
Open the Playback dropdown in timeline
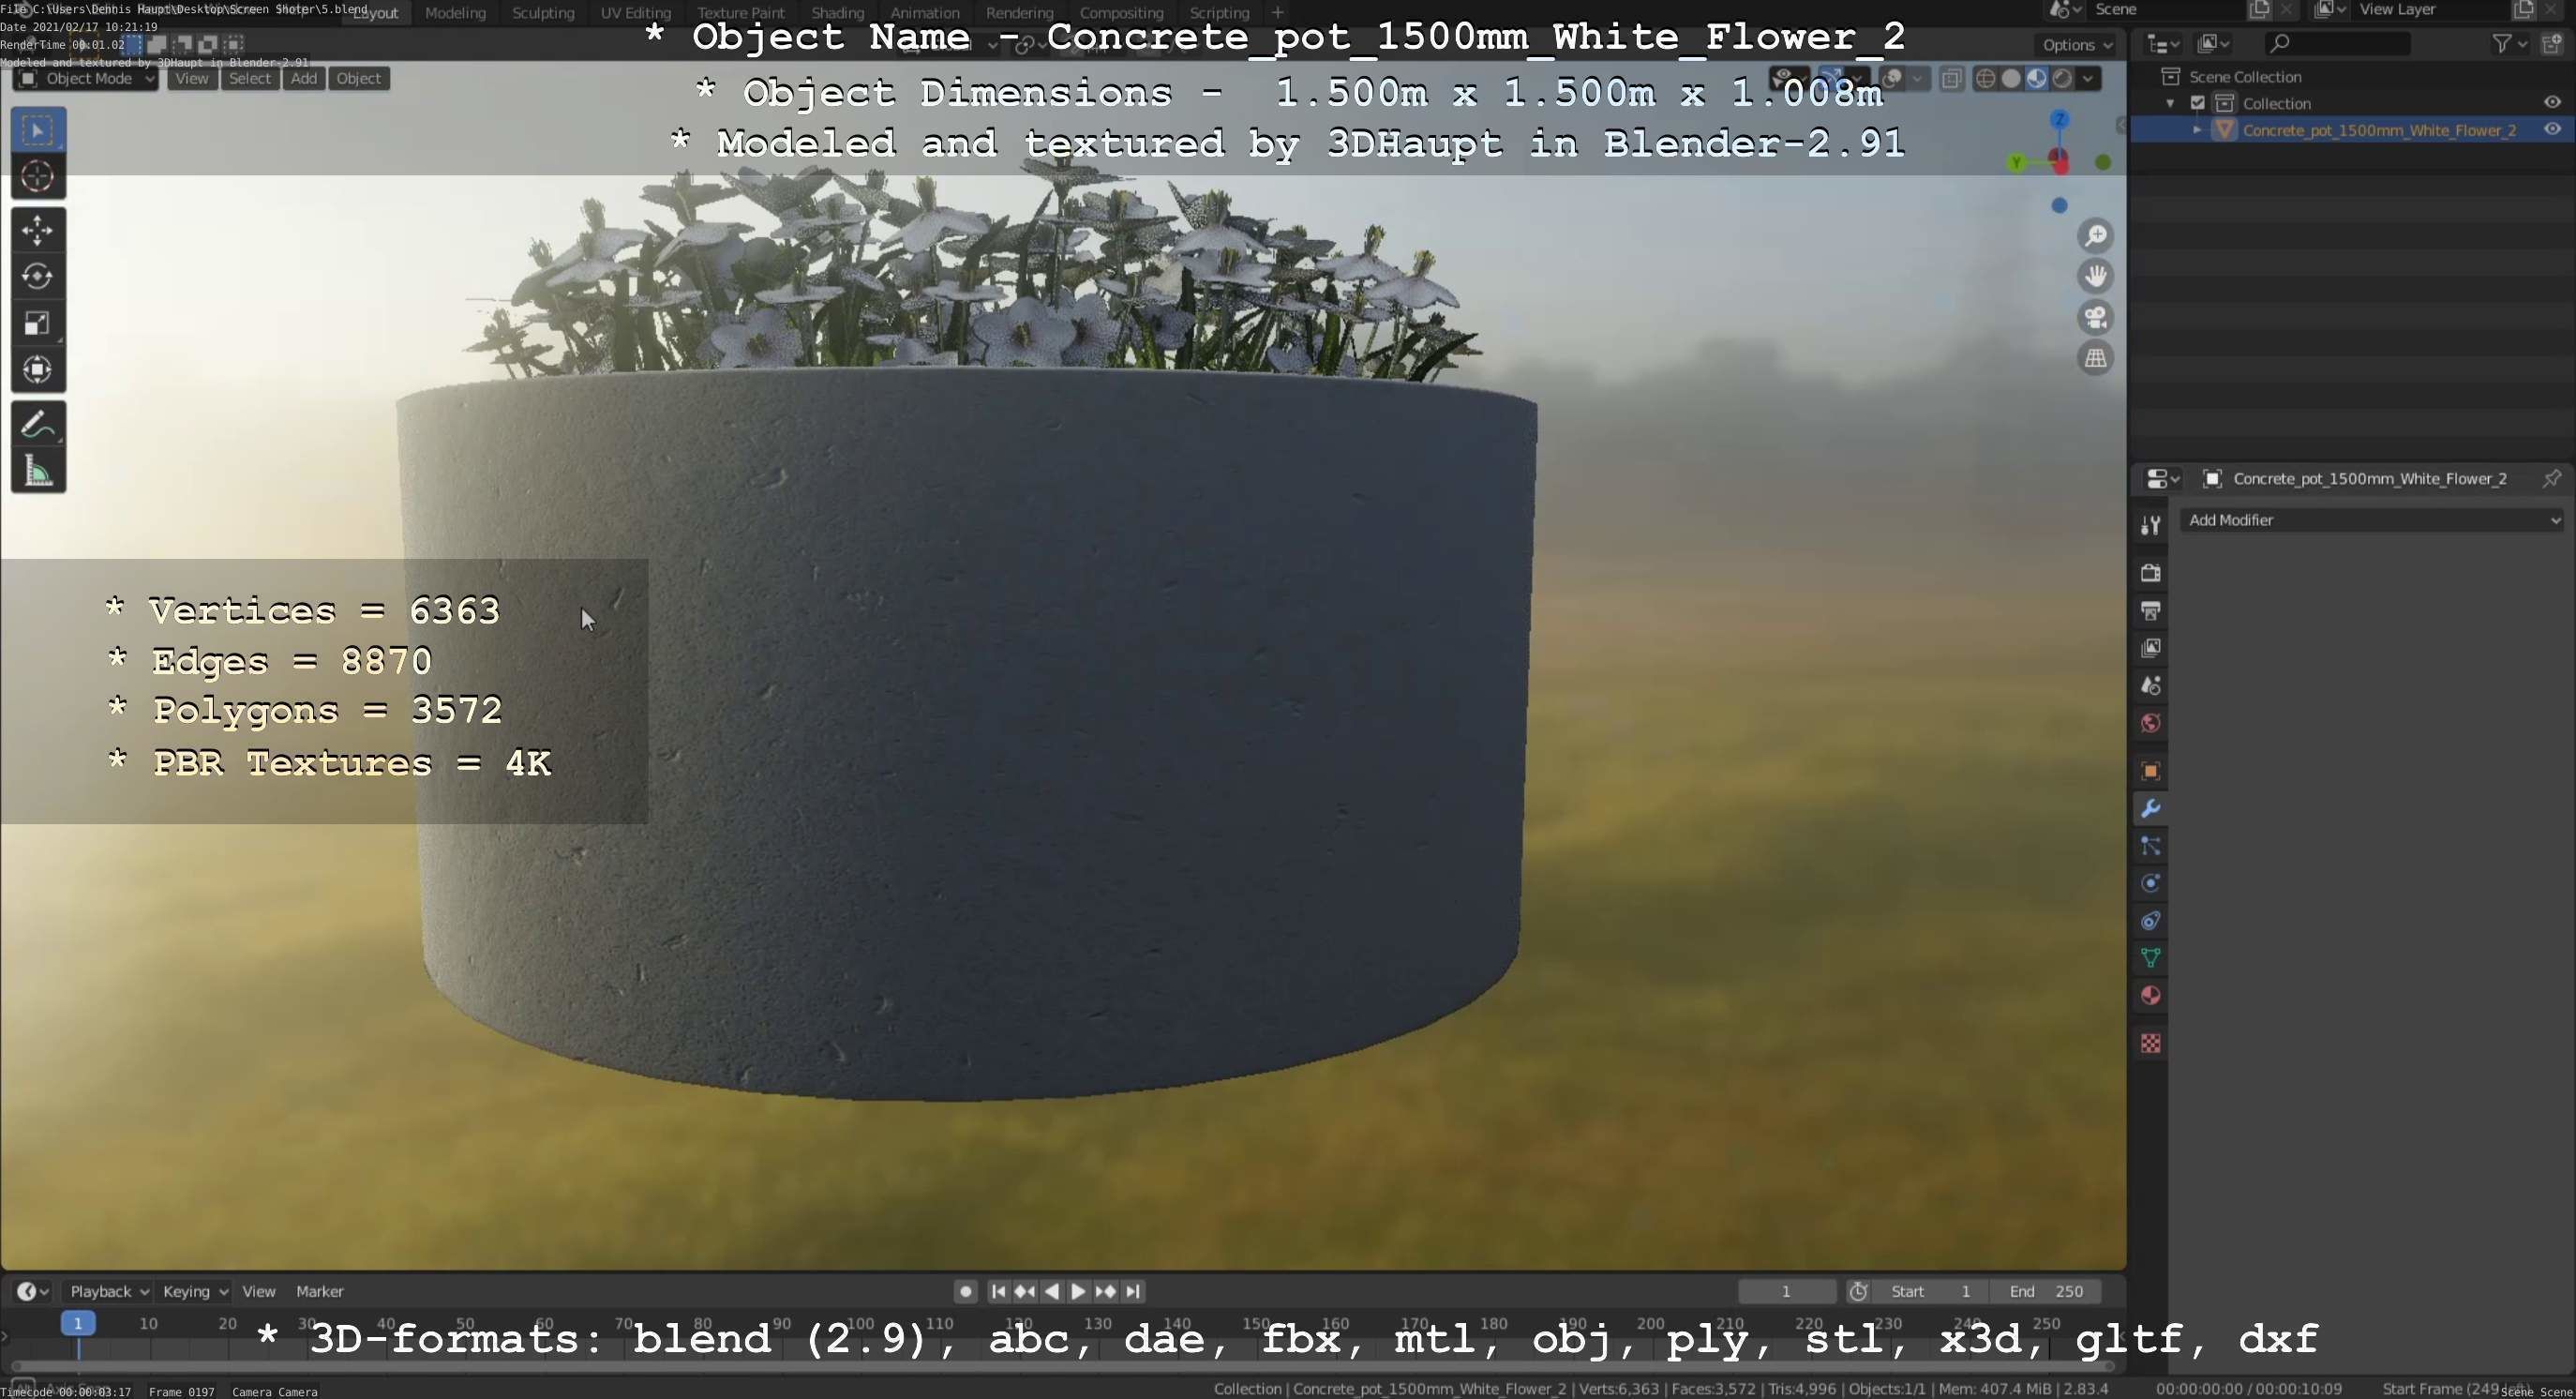(109, 1292)
